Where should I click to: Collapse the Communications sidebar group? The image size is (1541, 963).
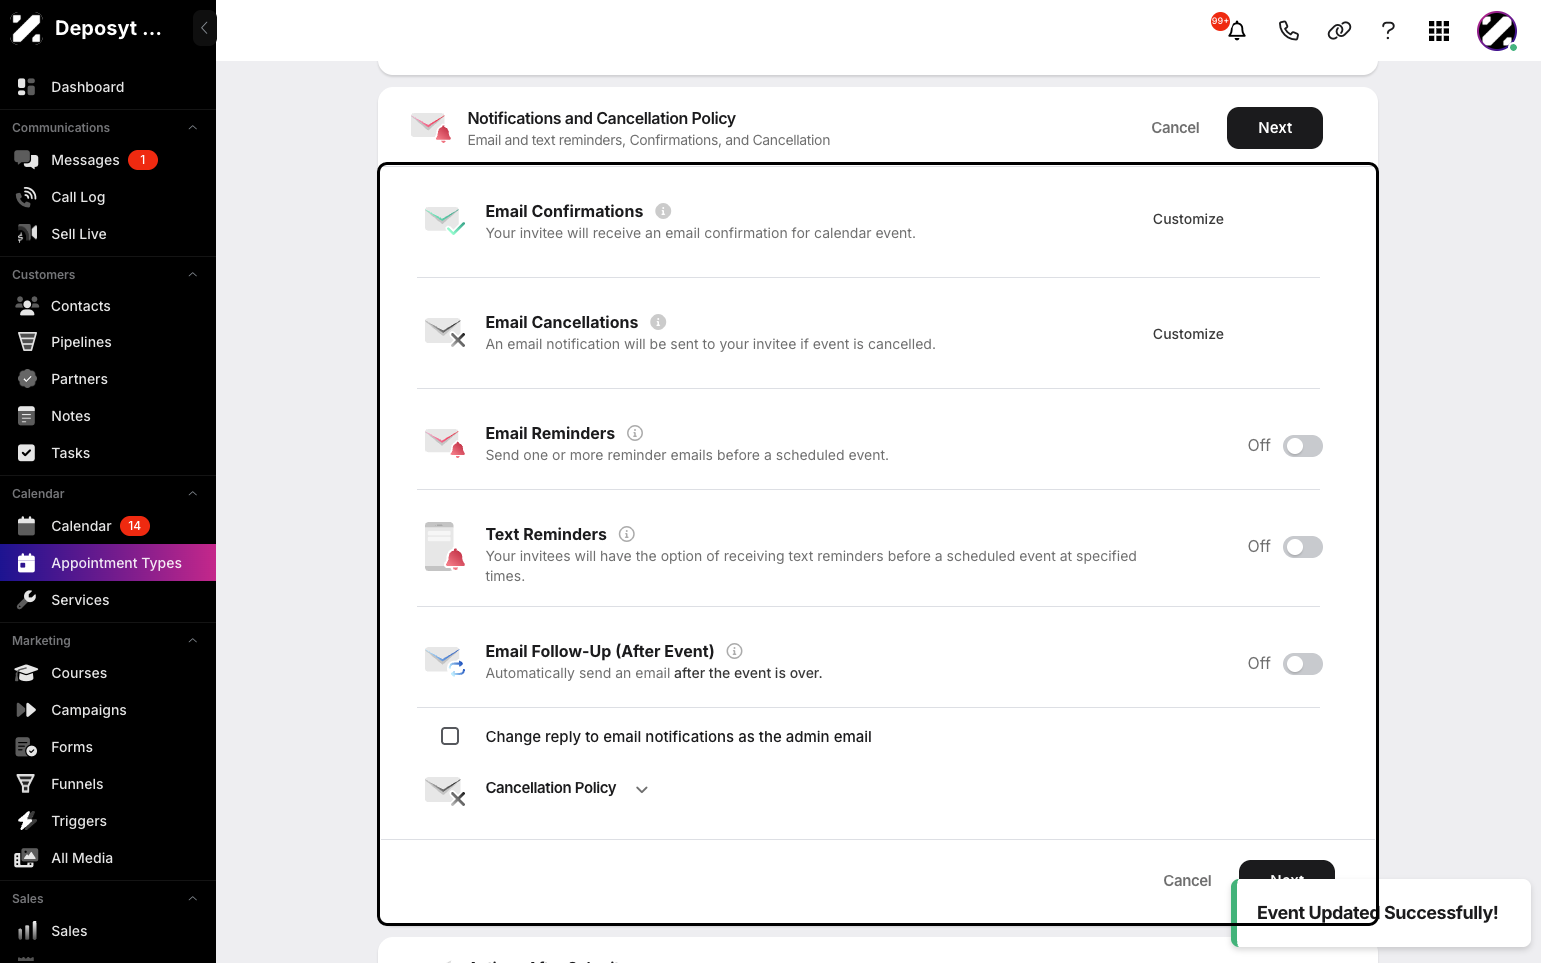(x=193, y=128)
